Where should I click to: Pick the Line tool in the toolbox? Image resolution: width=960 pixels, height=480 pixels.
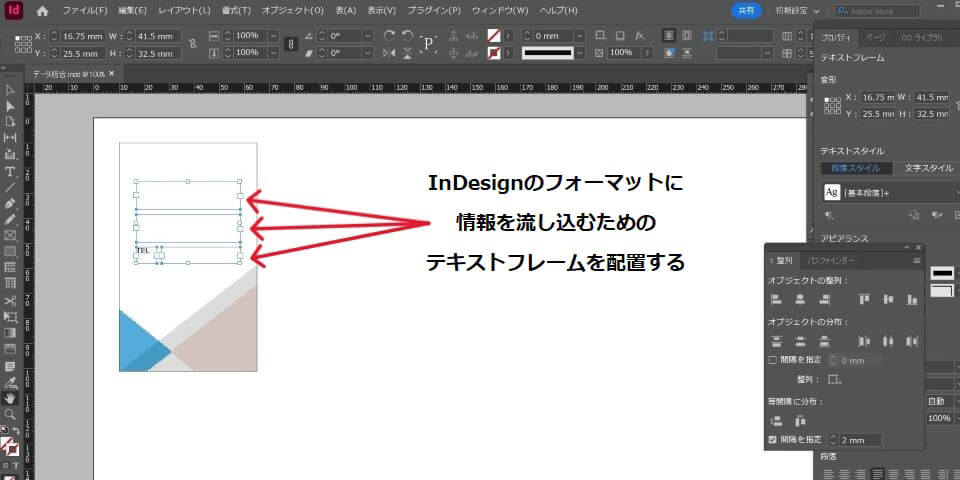10,187
